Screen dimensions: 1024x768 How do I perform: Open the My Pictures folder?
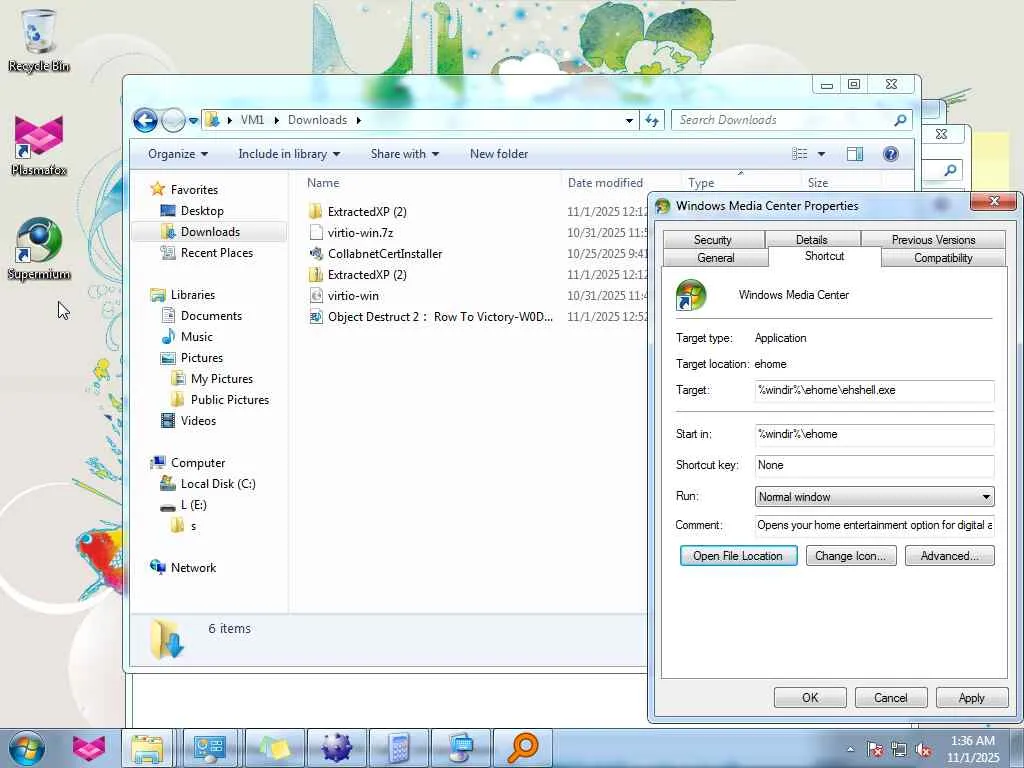[221, 379]
